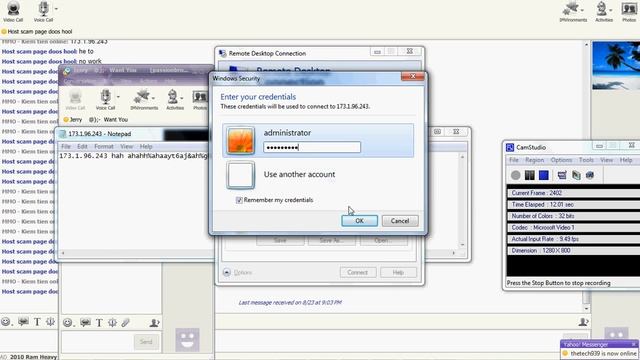Click text format T icon in Jerry chat
640x360 pixels.
tap(99, 323)
